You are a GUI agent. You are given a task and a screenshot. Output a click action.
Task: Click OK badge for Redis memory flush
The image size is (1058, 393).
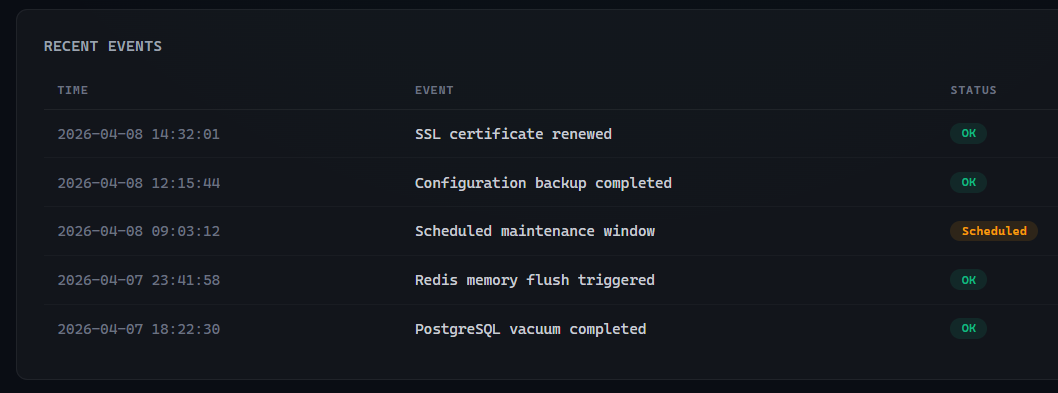pos(968,280)
